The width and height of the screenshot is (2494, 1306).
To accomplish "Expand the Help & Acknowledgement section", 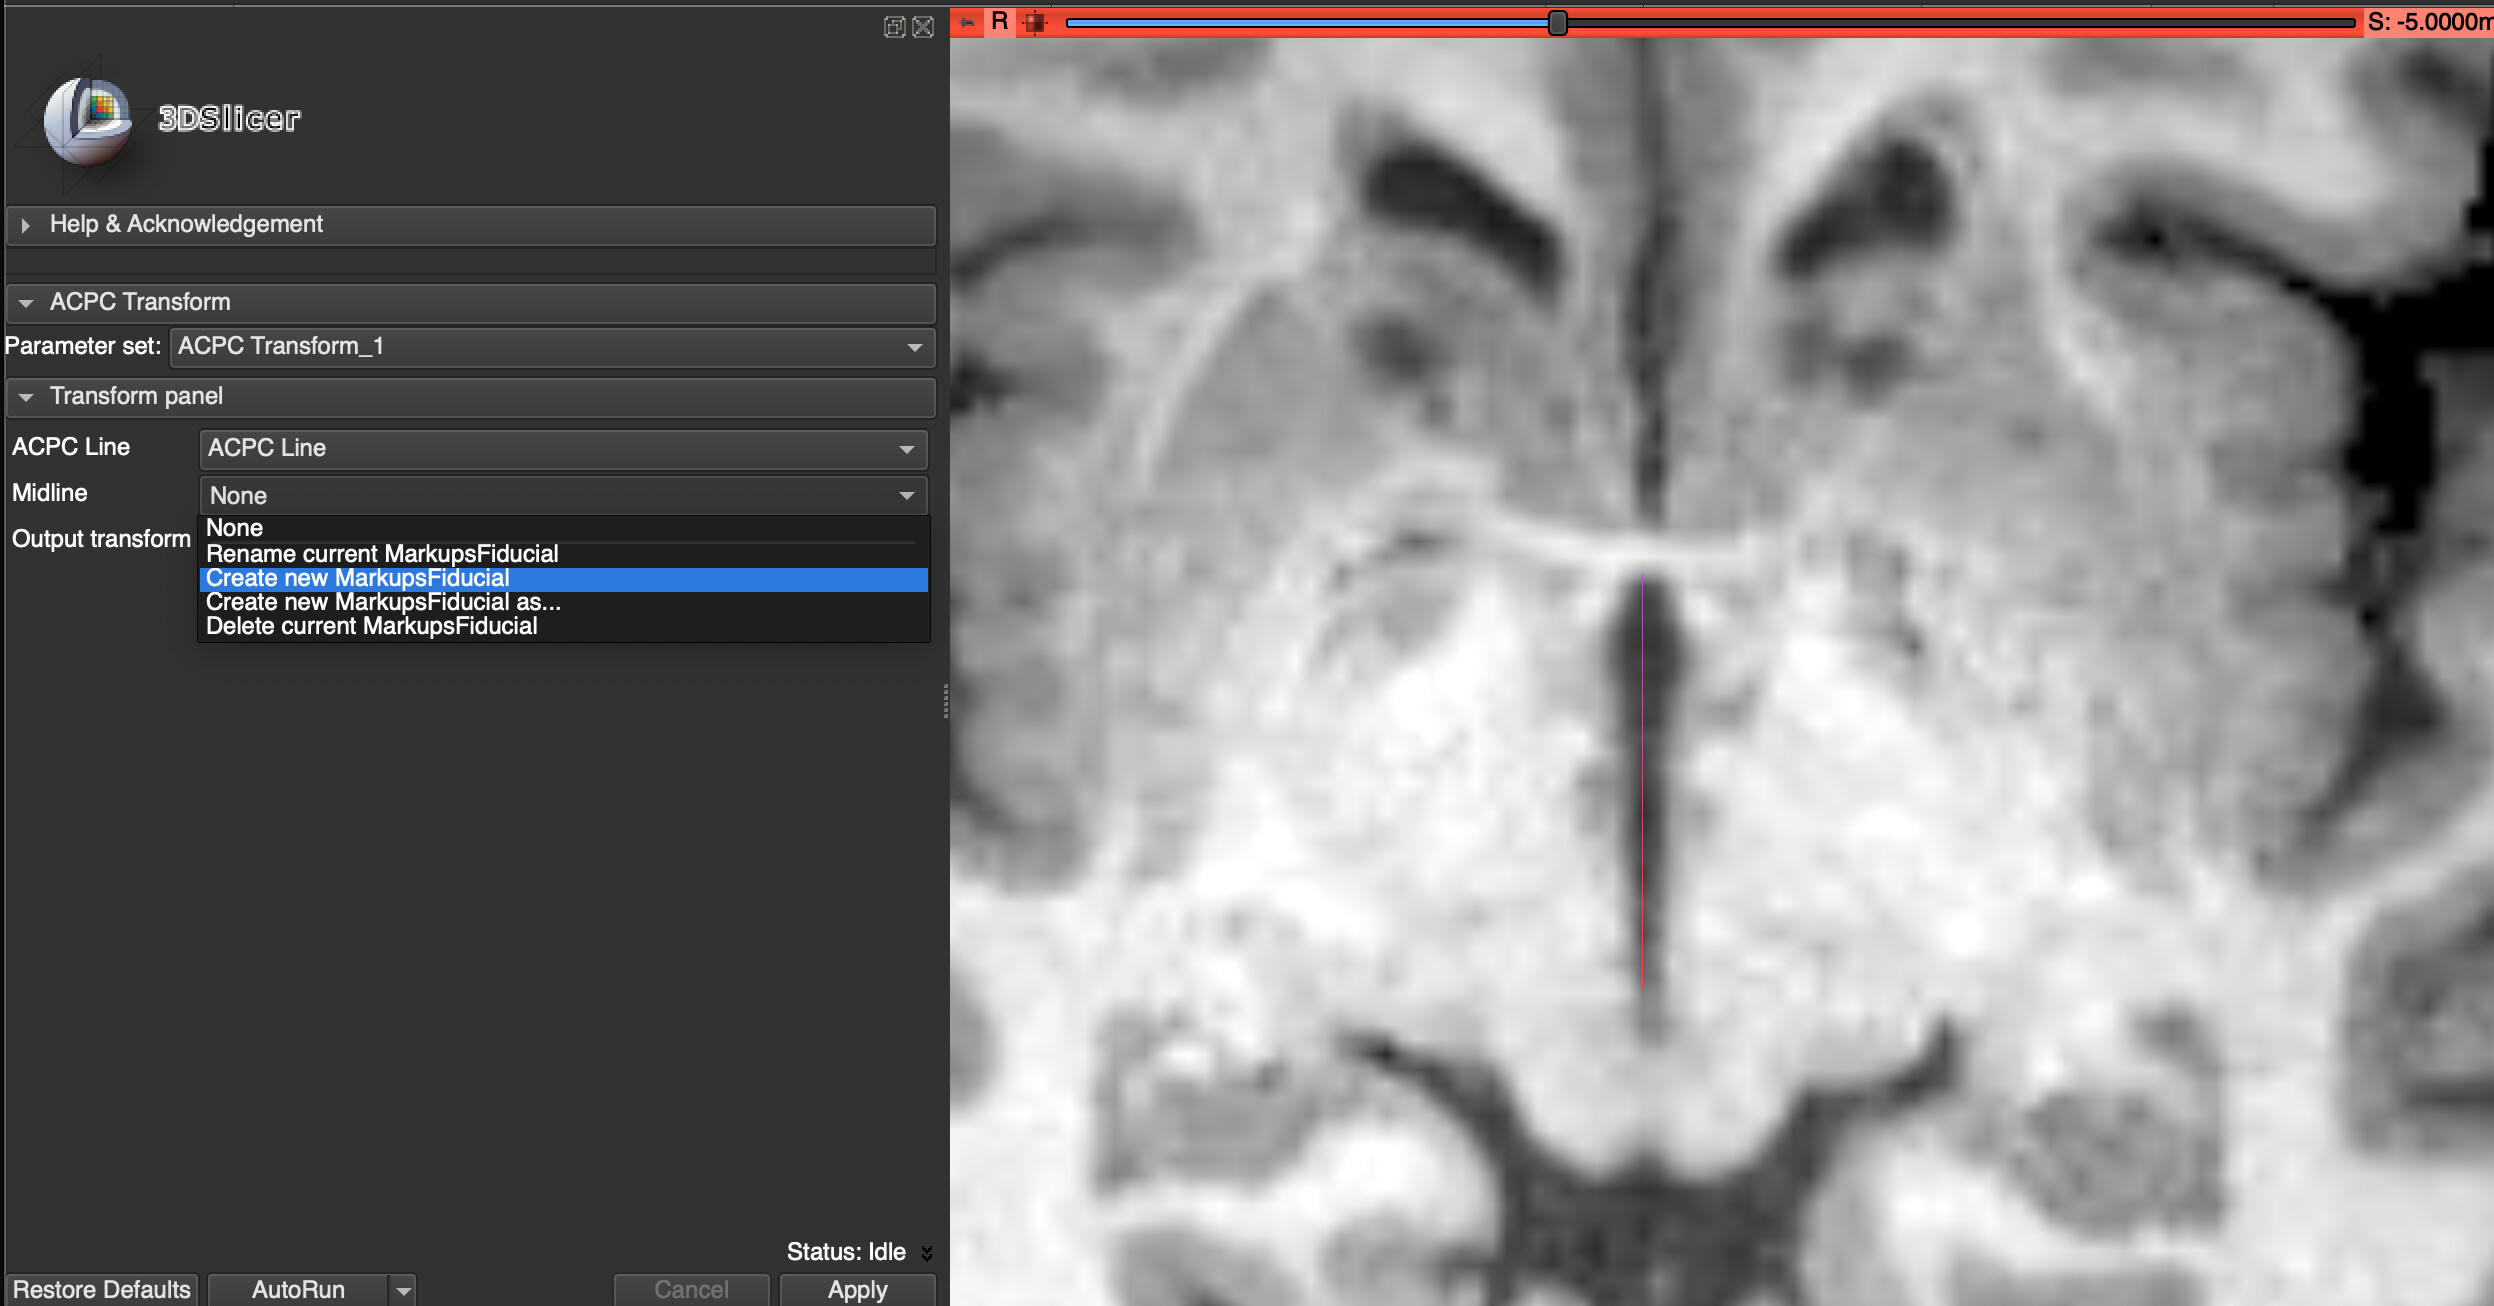I will 26,224.
